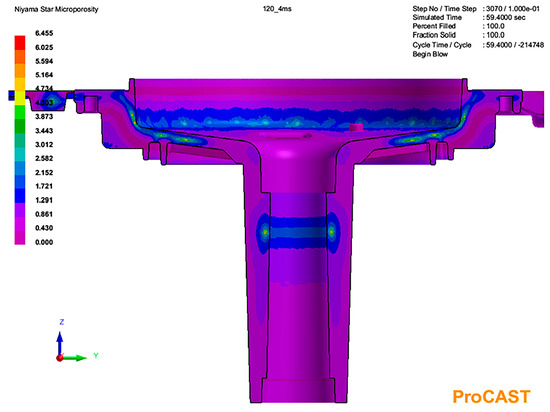Click the bright green legend swatch near 3.873
The image size is (550, 412).
(x=20, y=112)
